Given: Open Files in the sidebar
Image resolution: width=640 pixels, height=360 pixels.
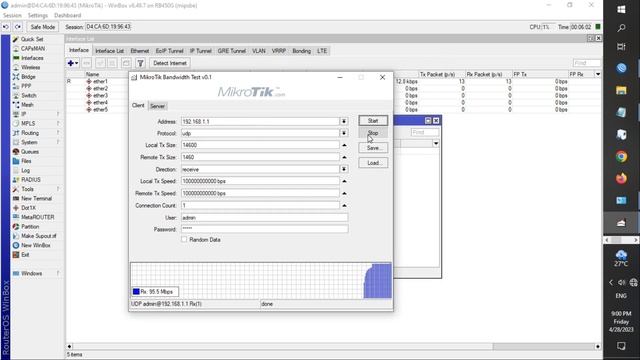Looking at the screenshot, I should [26, 161].
